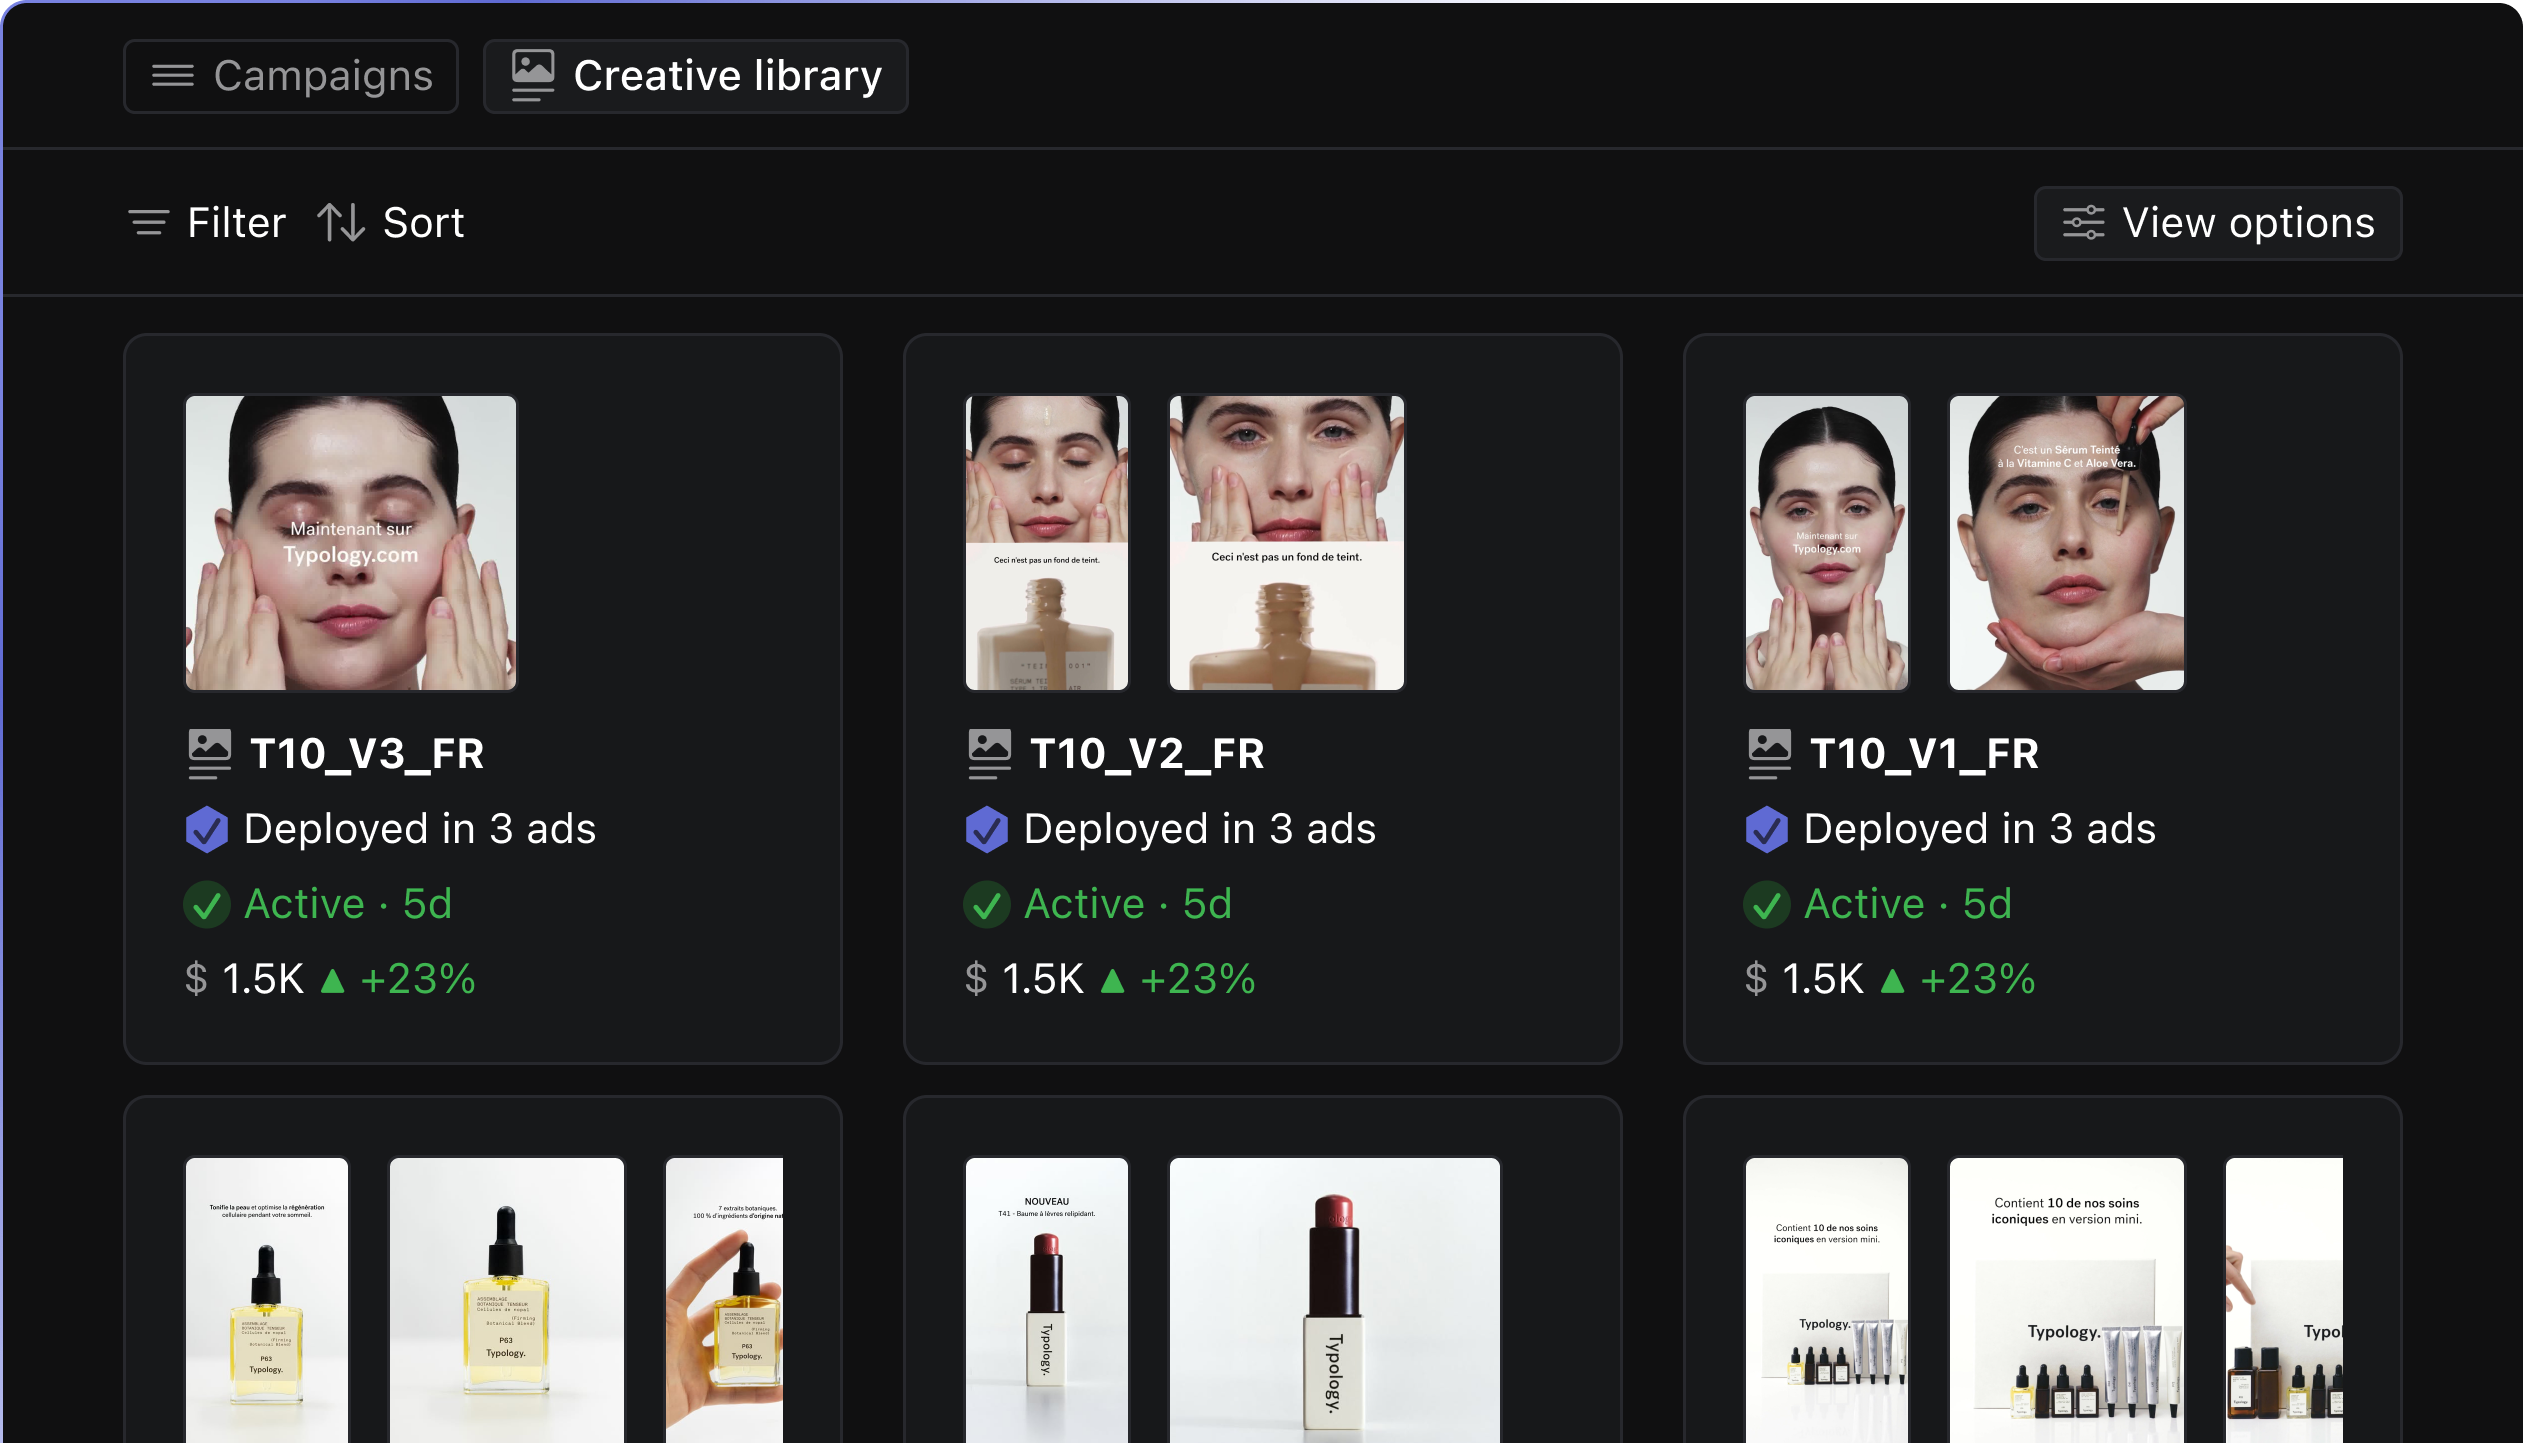Click "Deployed in 3 ads" on T10_V2_FR
Image resolution: width=2526 pixels, height=1443 pixels.
(1200, 829)
